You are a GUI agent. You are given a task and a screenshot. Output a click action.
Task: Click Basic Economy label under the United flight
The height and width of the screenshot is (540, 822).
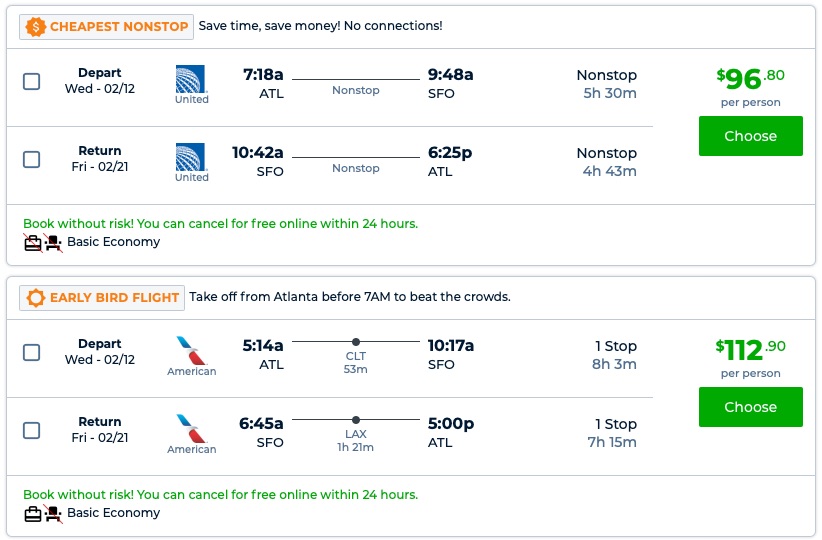pyautogui.click(x=113, y=242)
